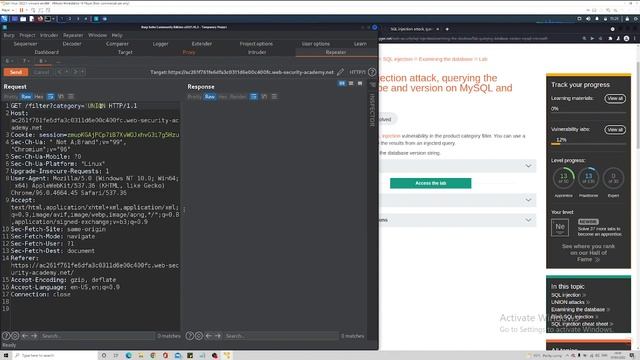Open the Intruder menu
Image resolution: width=640 pixels, height=360 pixels.
pyautogui.click(x=49, y=36)
